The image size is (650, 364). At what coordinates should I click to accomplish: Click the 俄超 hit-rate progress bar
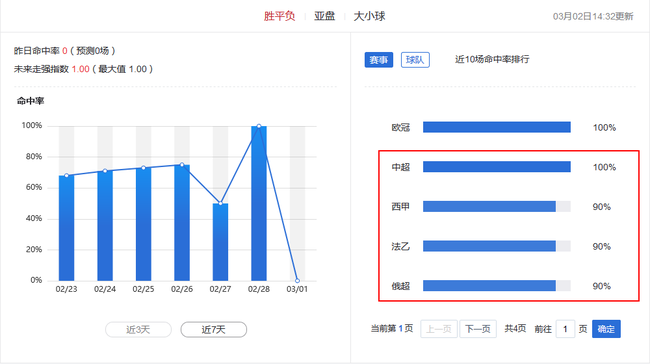click(x=497, y=286)
